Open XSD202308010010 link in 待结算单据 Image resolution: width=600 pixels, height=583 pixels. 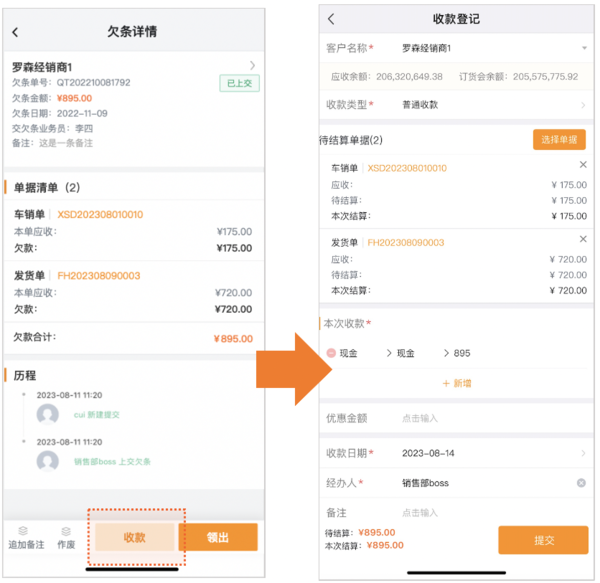[407, 168]
